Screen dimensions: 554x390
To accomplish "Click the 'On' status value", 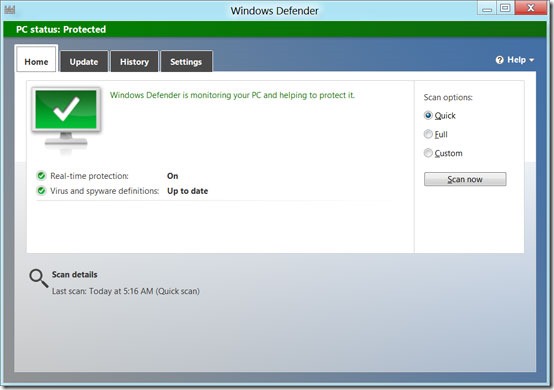I will coord(172,176).
